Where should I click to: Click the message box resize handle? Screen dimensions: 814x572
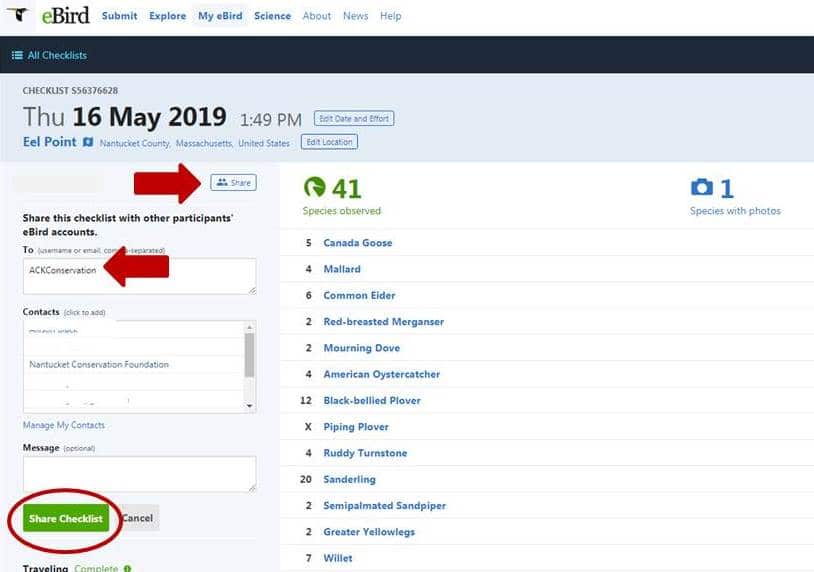(x=252, y=488)
